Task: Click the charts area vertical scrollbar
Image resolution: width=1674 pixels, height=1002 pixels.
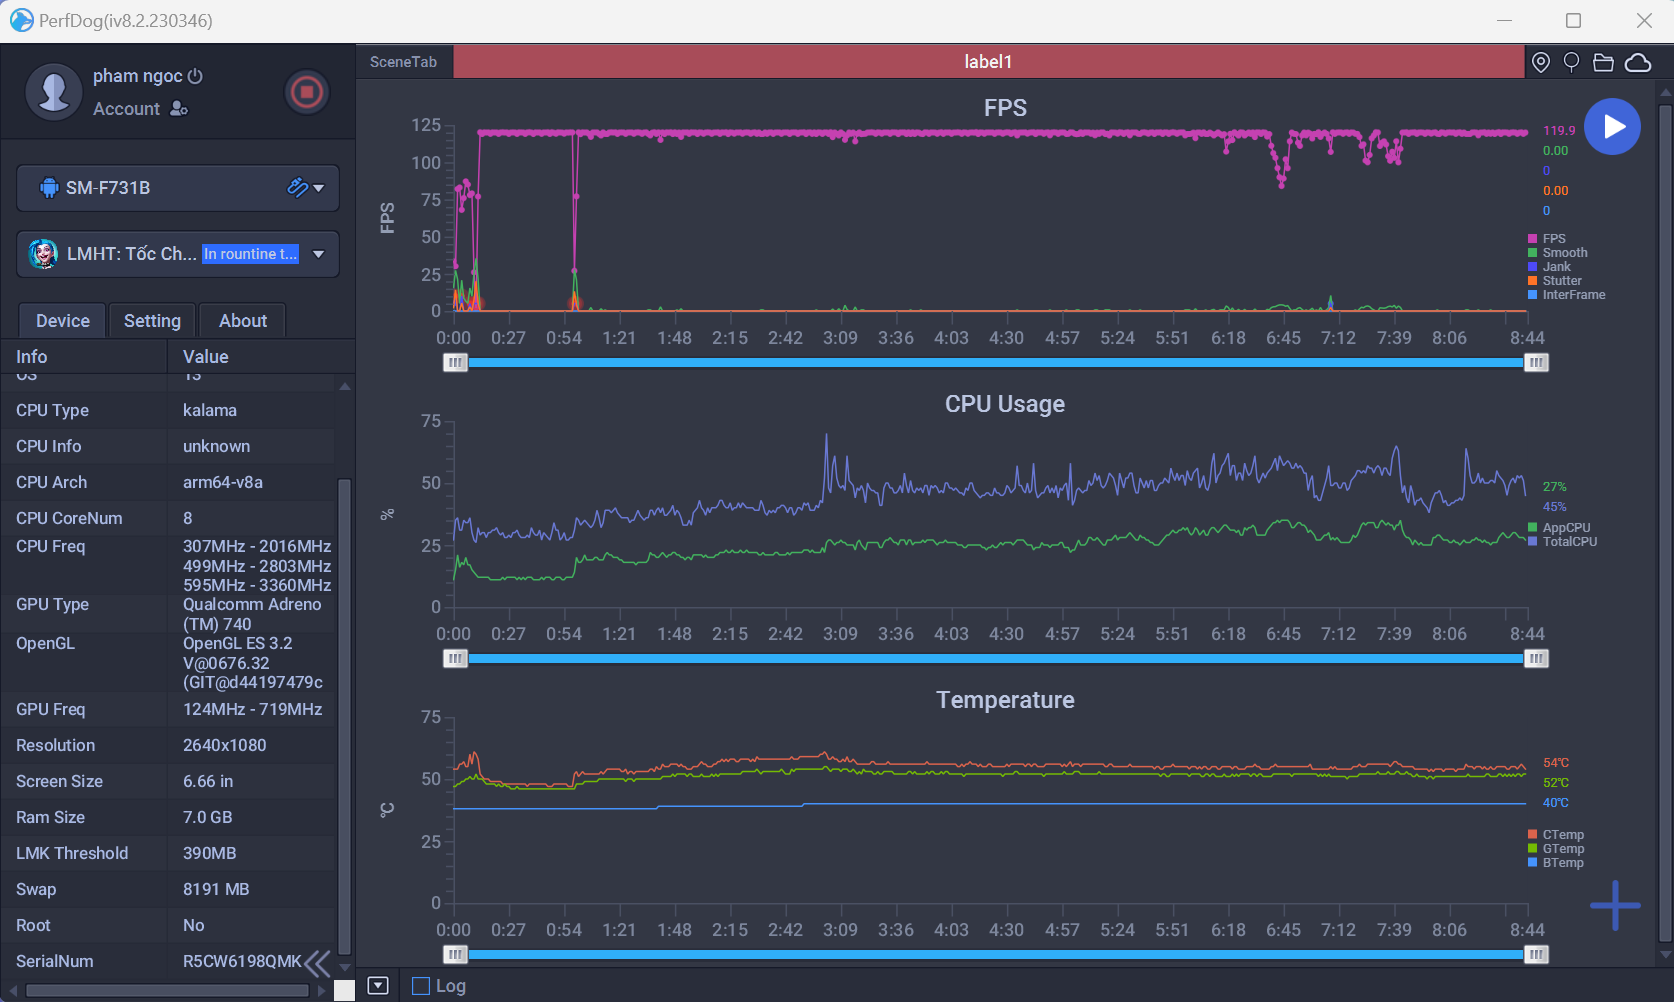Action: 1665,522
